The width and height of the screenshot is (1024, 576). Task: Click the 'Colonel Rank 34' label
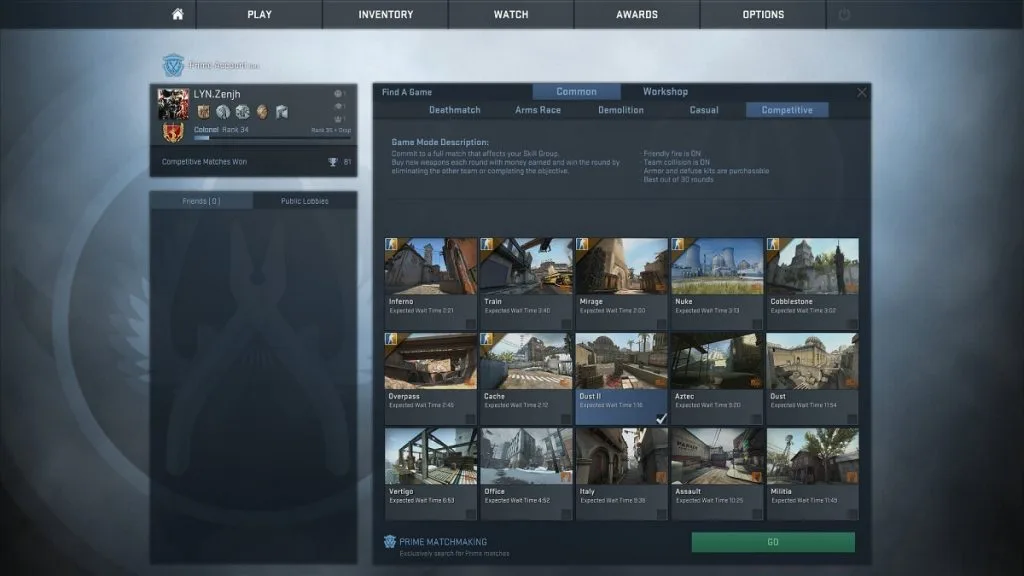(221, 130)
